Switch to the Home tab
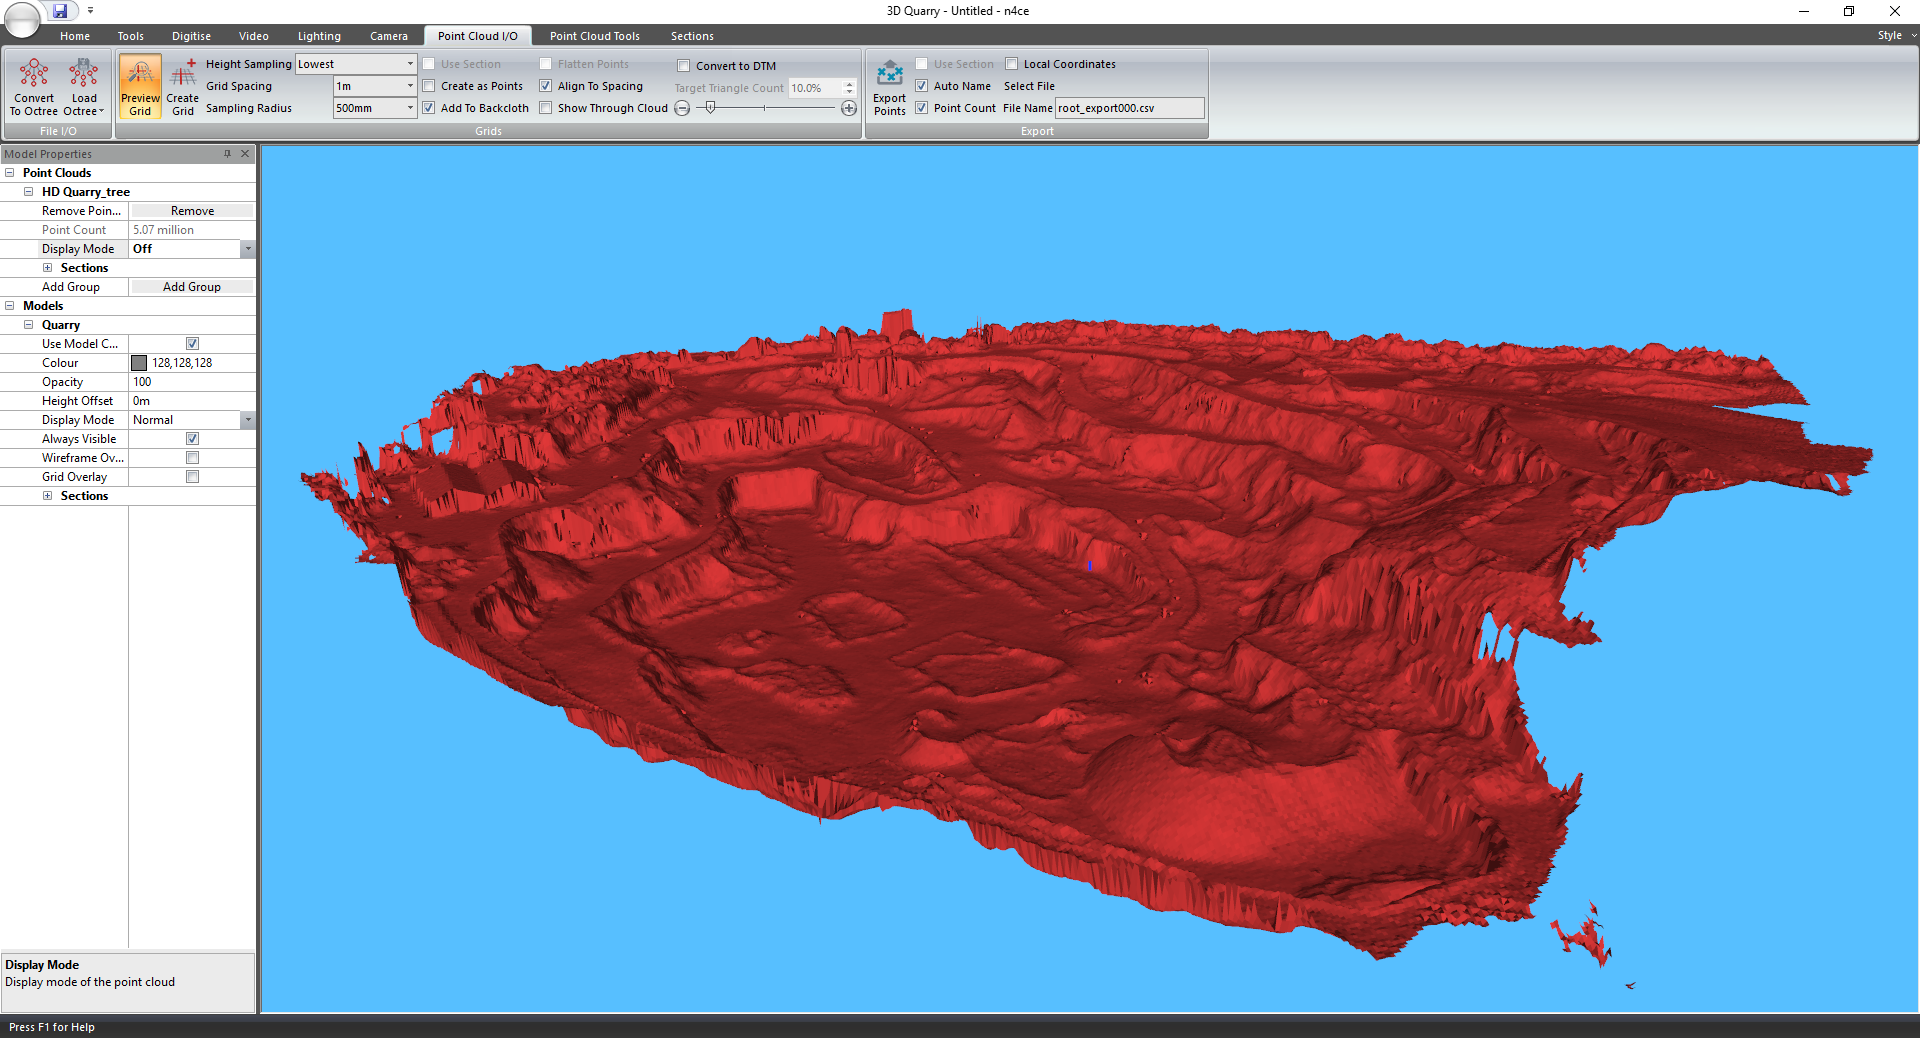 (x=75, y=36)
